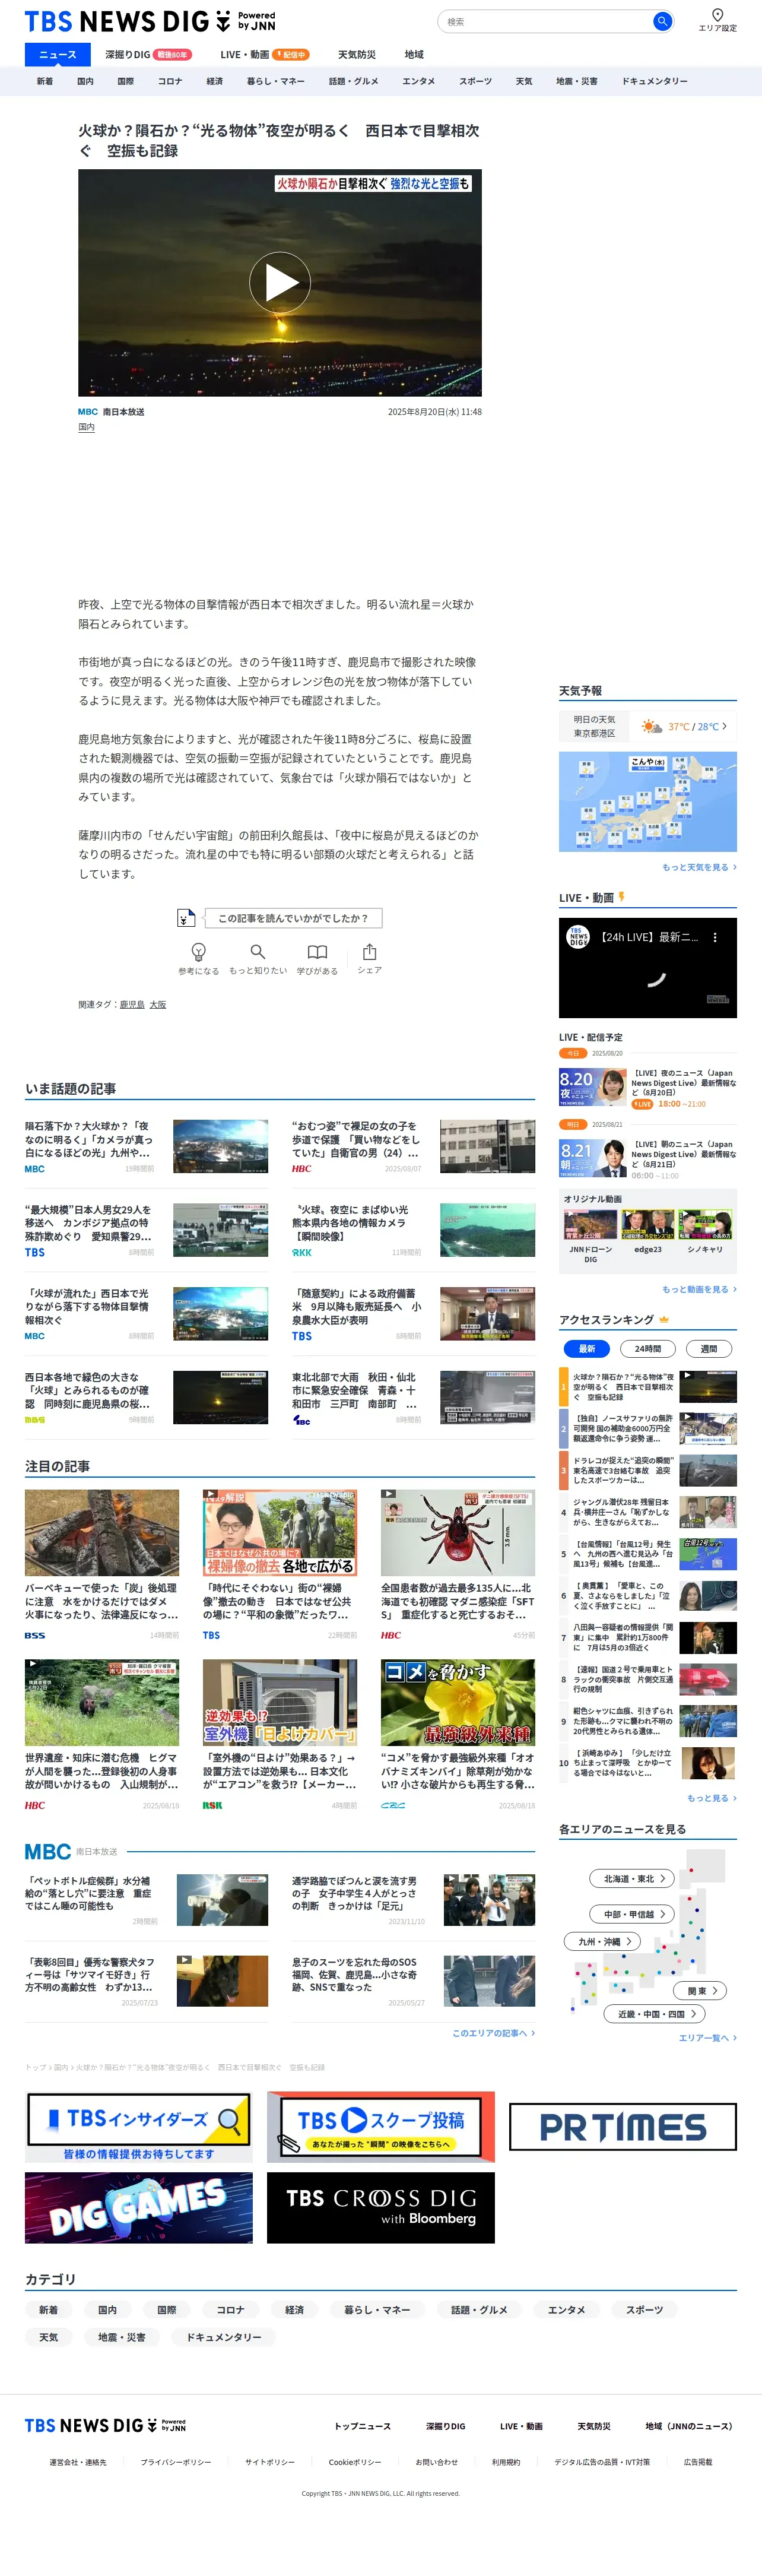Open the ジャングル潜伏28年 ranking article

tap(648, 1512)
